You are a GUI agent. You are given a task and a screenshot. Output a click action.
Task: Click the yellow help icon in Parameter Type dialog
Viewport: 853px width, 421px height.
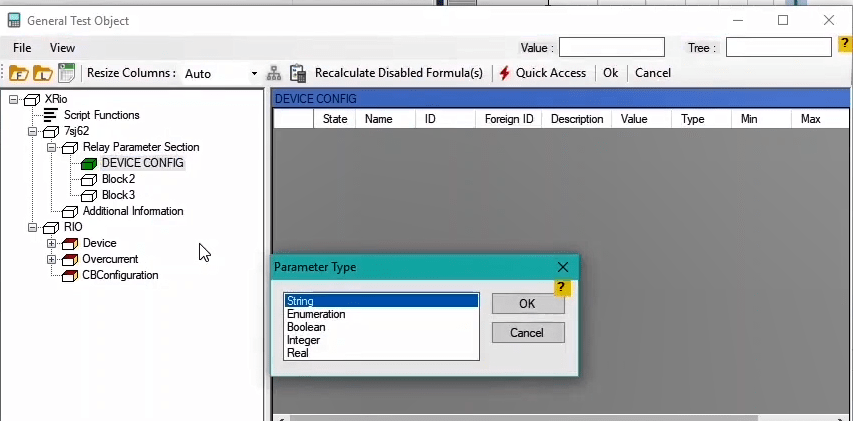(562, 288)
